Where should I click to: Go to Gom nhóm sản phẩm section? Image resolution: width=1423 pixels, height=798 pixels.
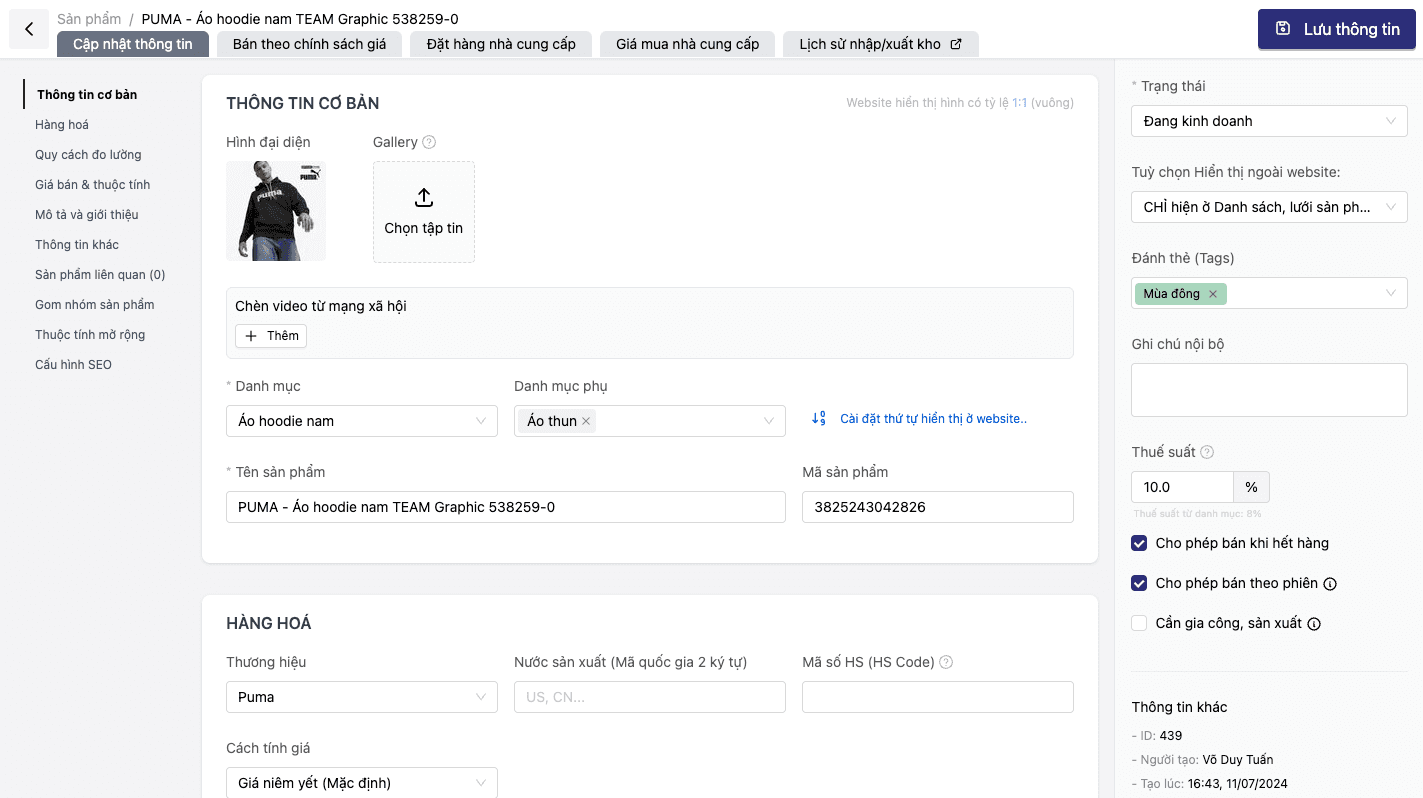pyautogui.click(x=95, y=305)
